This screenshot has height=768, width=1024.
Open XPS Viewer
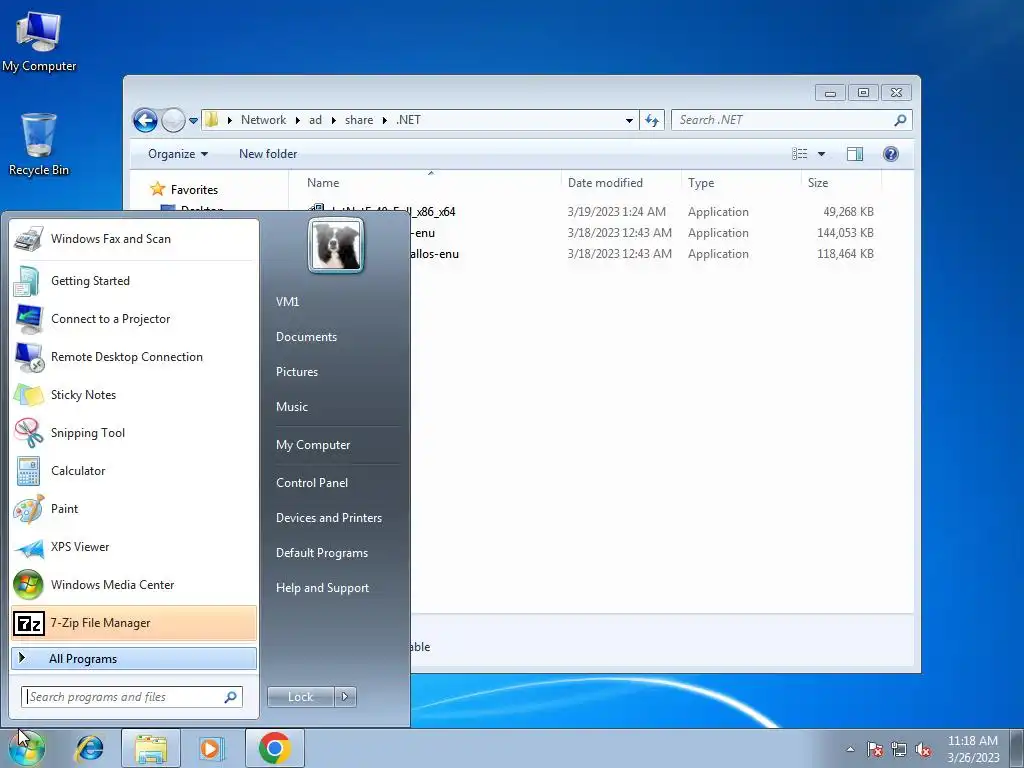coord(134,547)
